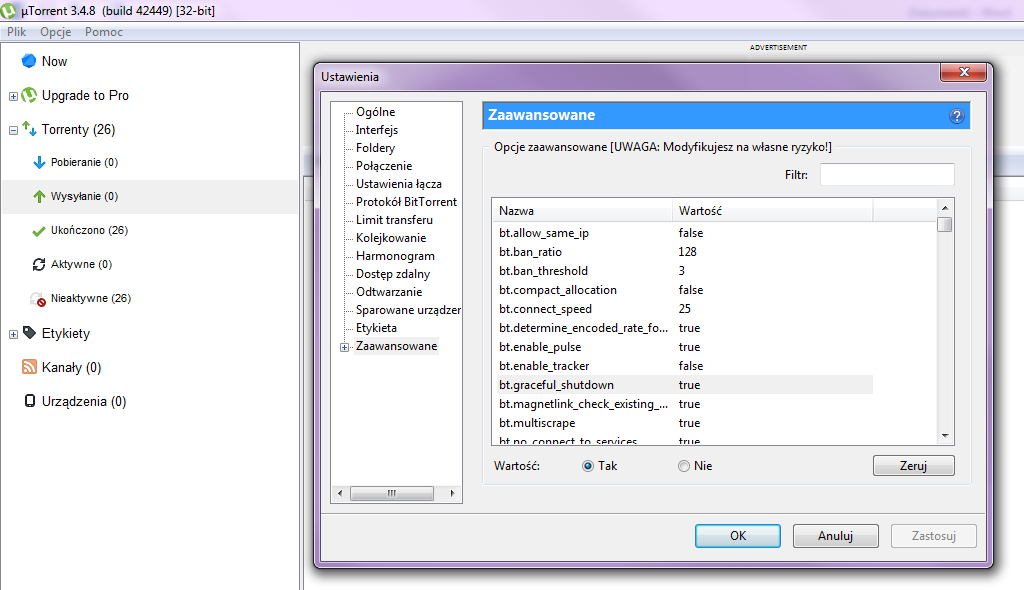This screenshot has height=590, width=1024.
Task: Click the Torrenty up-down arrows icon
Action: (x=29, y=129)
